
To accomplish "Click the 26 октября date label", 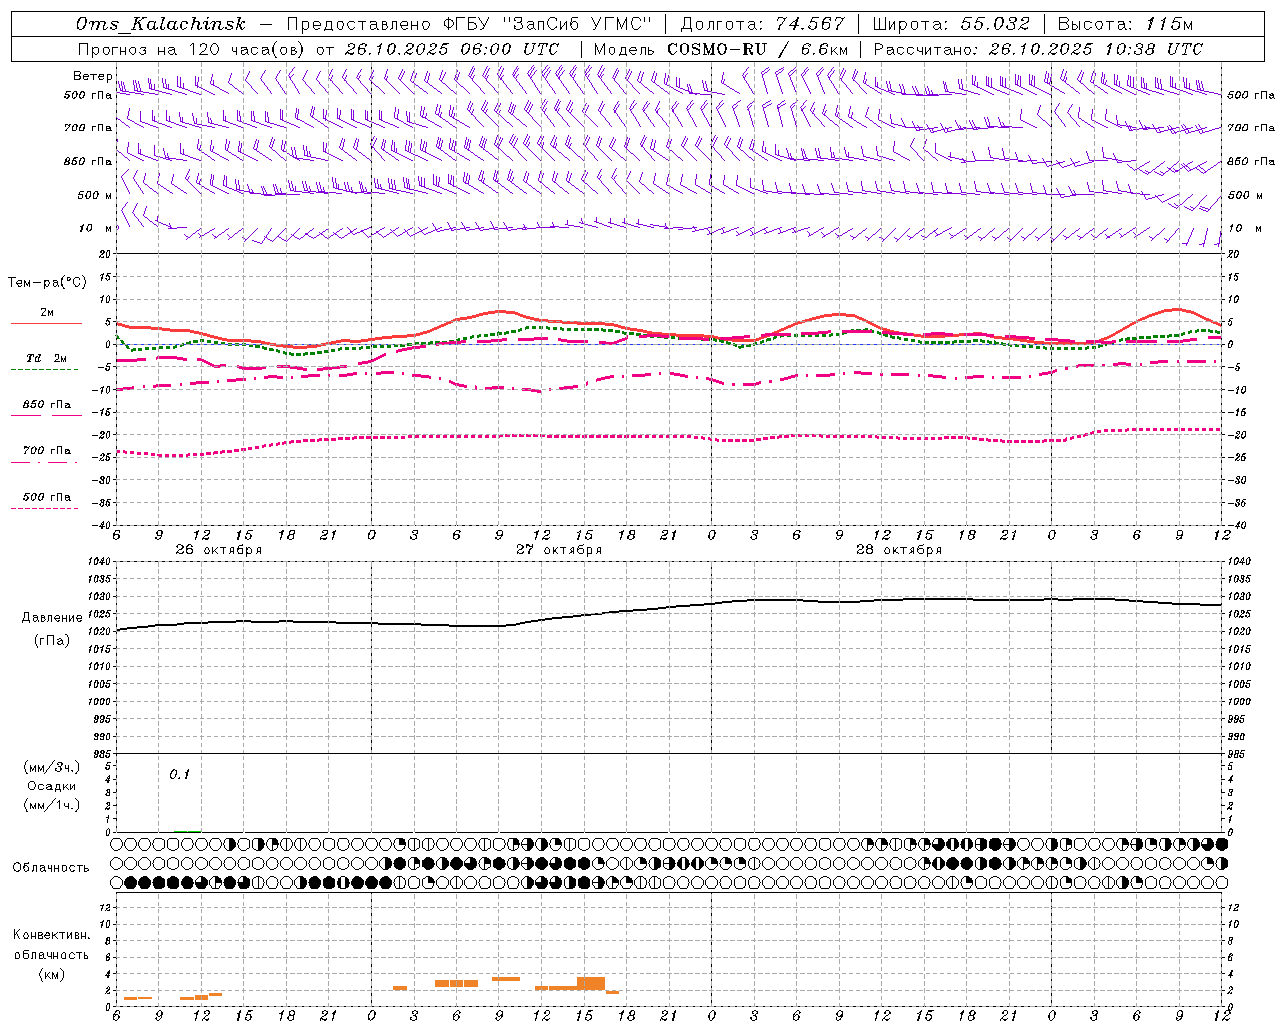I will [218, 550].
